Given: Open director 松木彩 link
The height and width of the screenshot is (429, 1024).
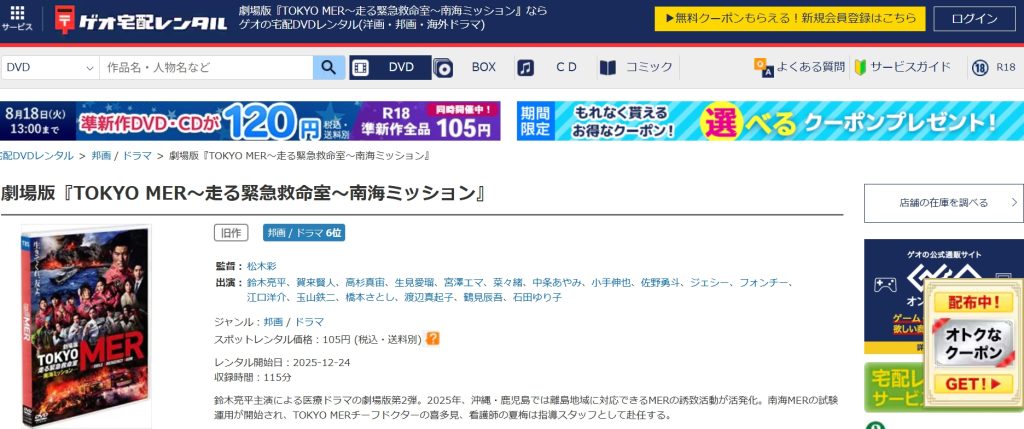Looking at the screenshot, I should click(x=262, y=266).
